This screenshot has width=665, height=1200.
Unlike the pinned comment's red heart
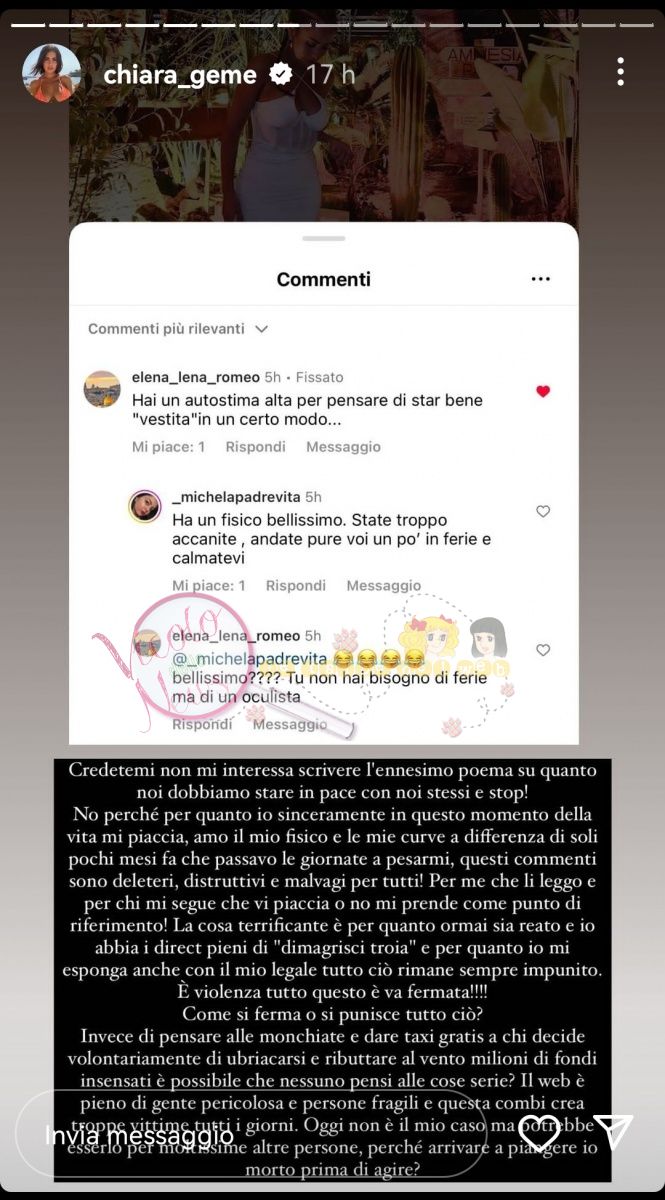(543, 391)
